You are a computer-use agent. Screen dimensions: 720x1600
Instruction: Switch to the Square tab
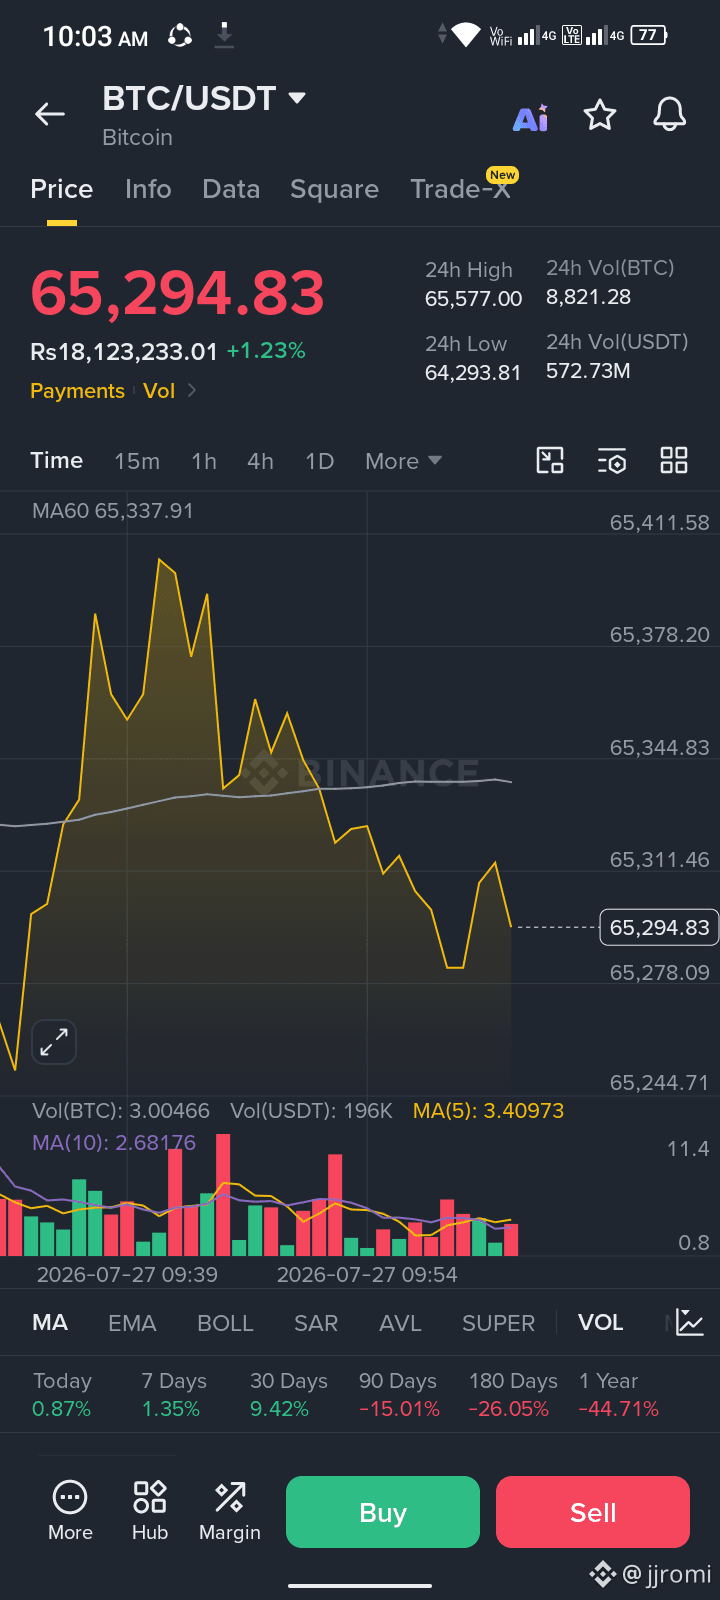tap(335, 189)
